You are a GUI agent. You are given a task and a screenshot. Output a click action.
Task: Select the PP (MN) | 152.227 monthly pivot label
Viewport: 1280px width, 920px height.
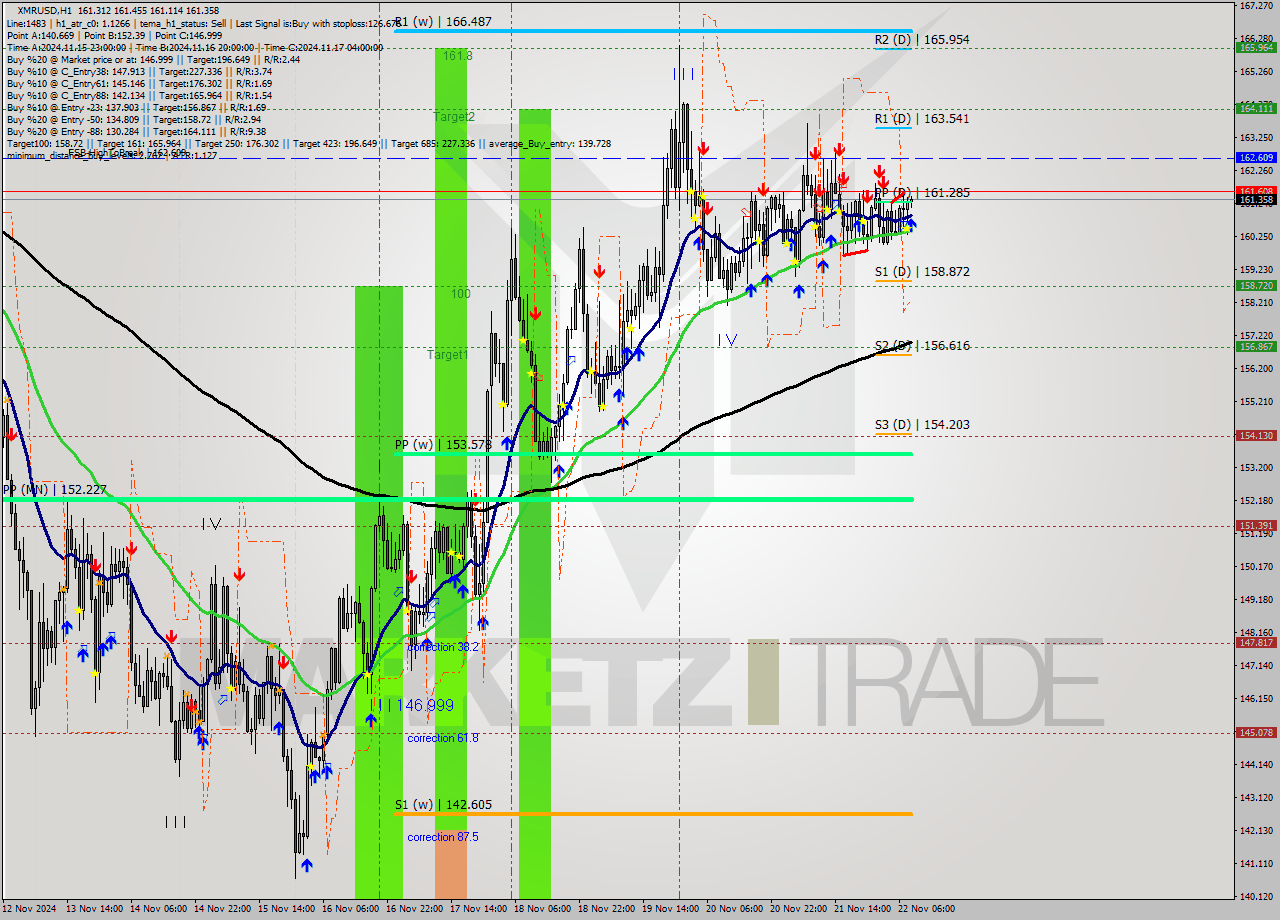pos(55,490)
